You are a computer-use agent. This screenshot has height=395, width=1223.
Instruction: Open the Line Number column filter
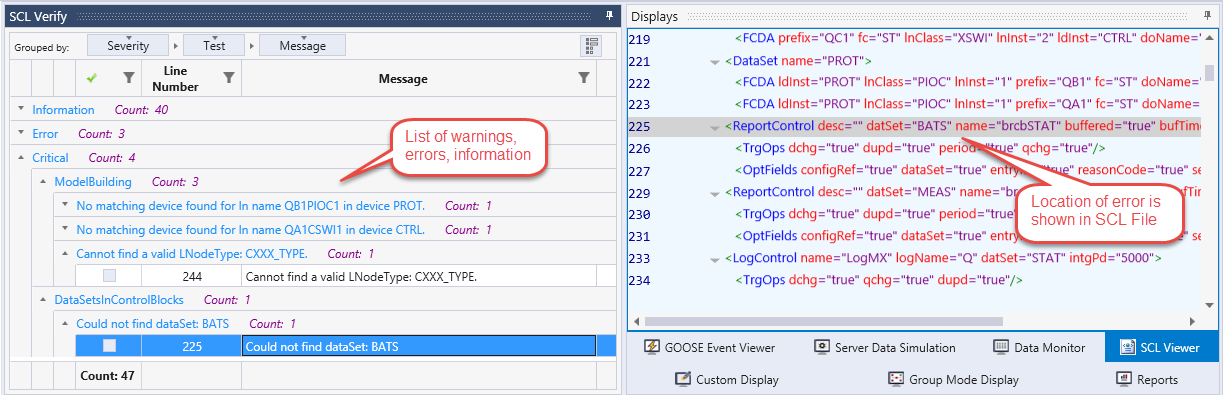228,78
